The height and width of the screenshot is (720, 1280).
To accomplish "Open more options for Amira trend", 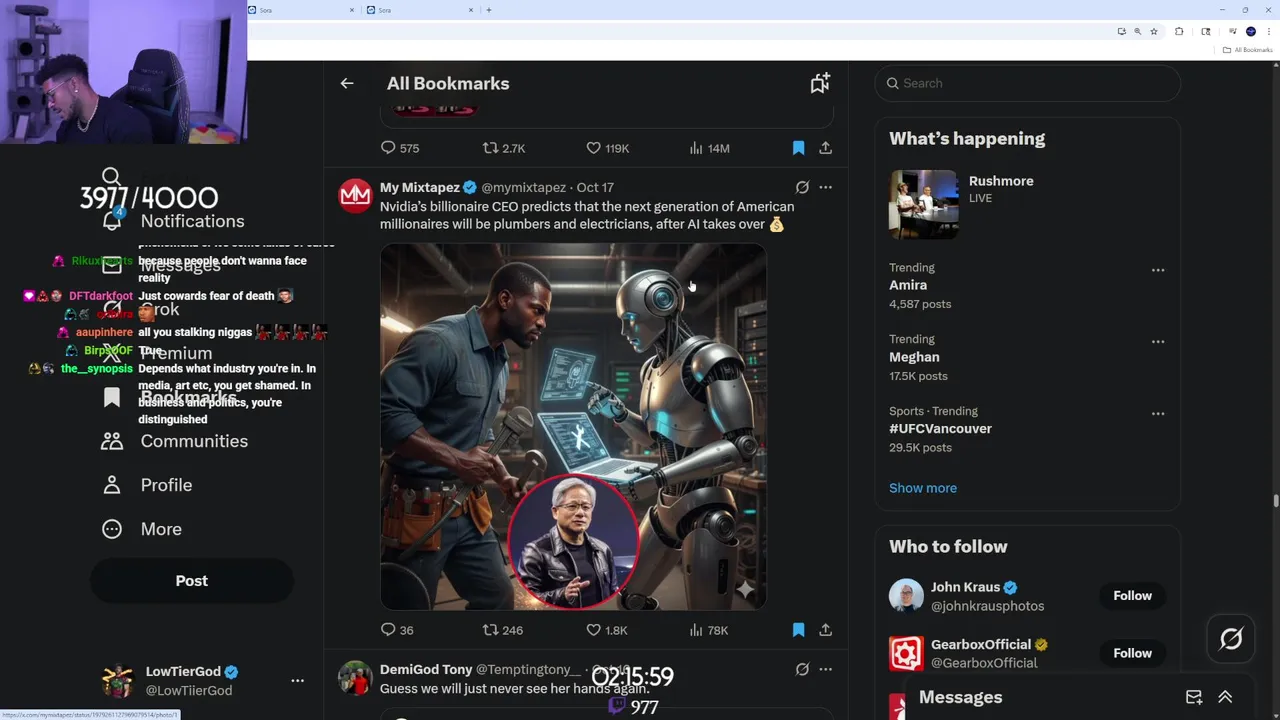I will click(1157, 270).
